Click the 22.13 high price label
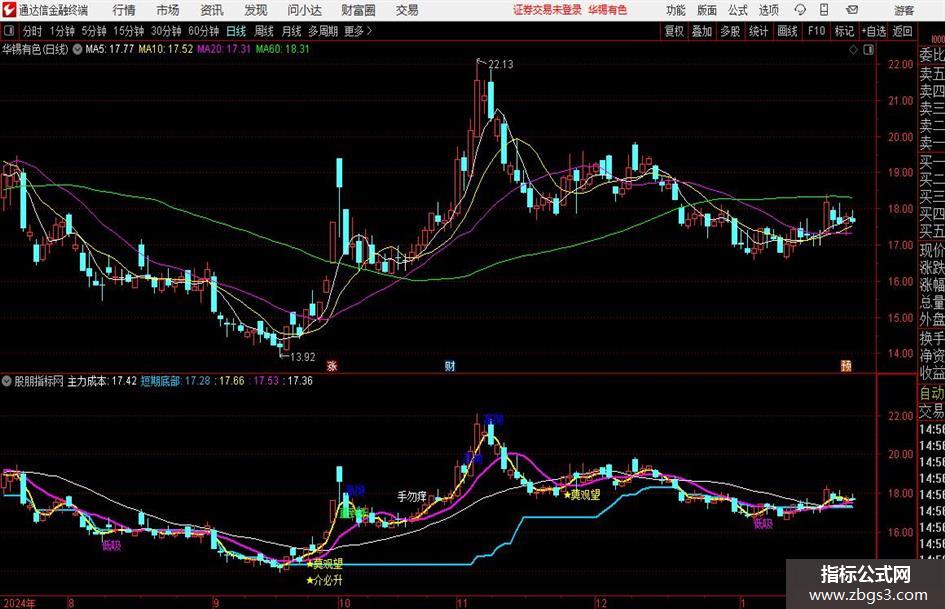Screen dimensions: 945x609 point(501,65)
